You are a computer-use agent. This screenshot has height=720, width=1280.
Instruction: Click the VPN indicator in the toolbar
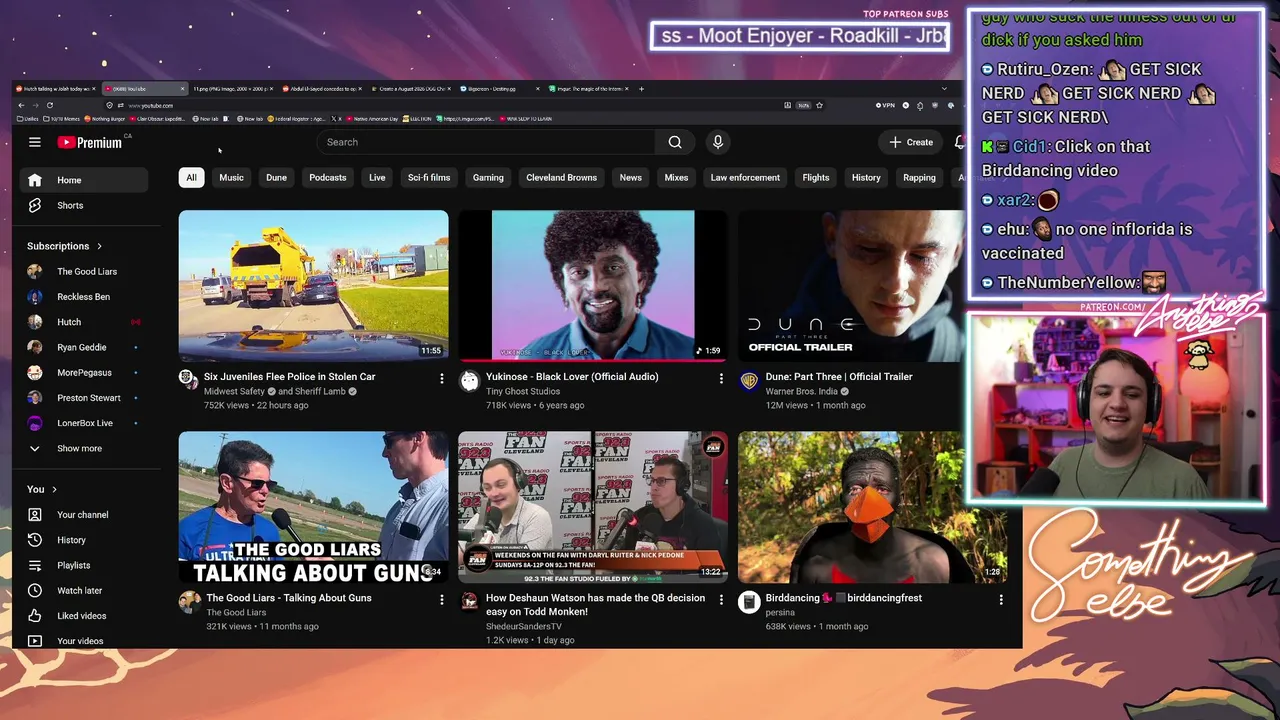click(x=885, y=105)
